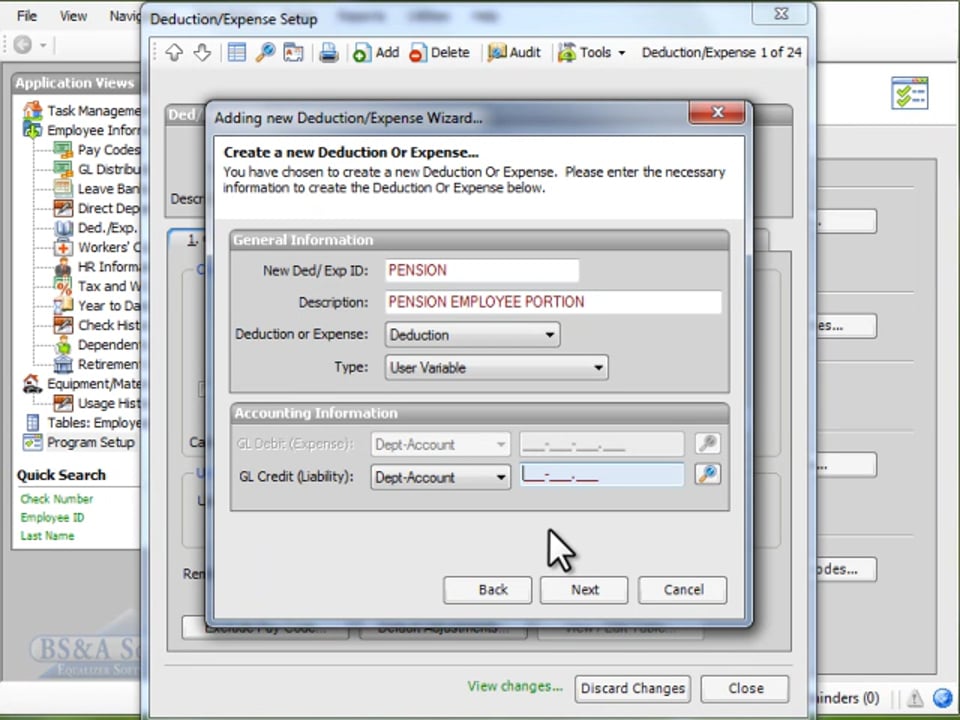Click the up arrow previous record icon

pos(174,53)
